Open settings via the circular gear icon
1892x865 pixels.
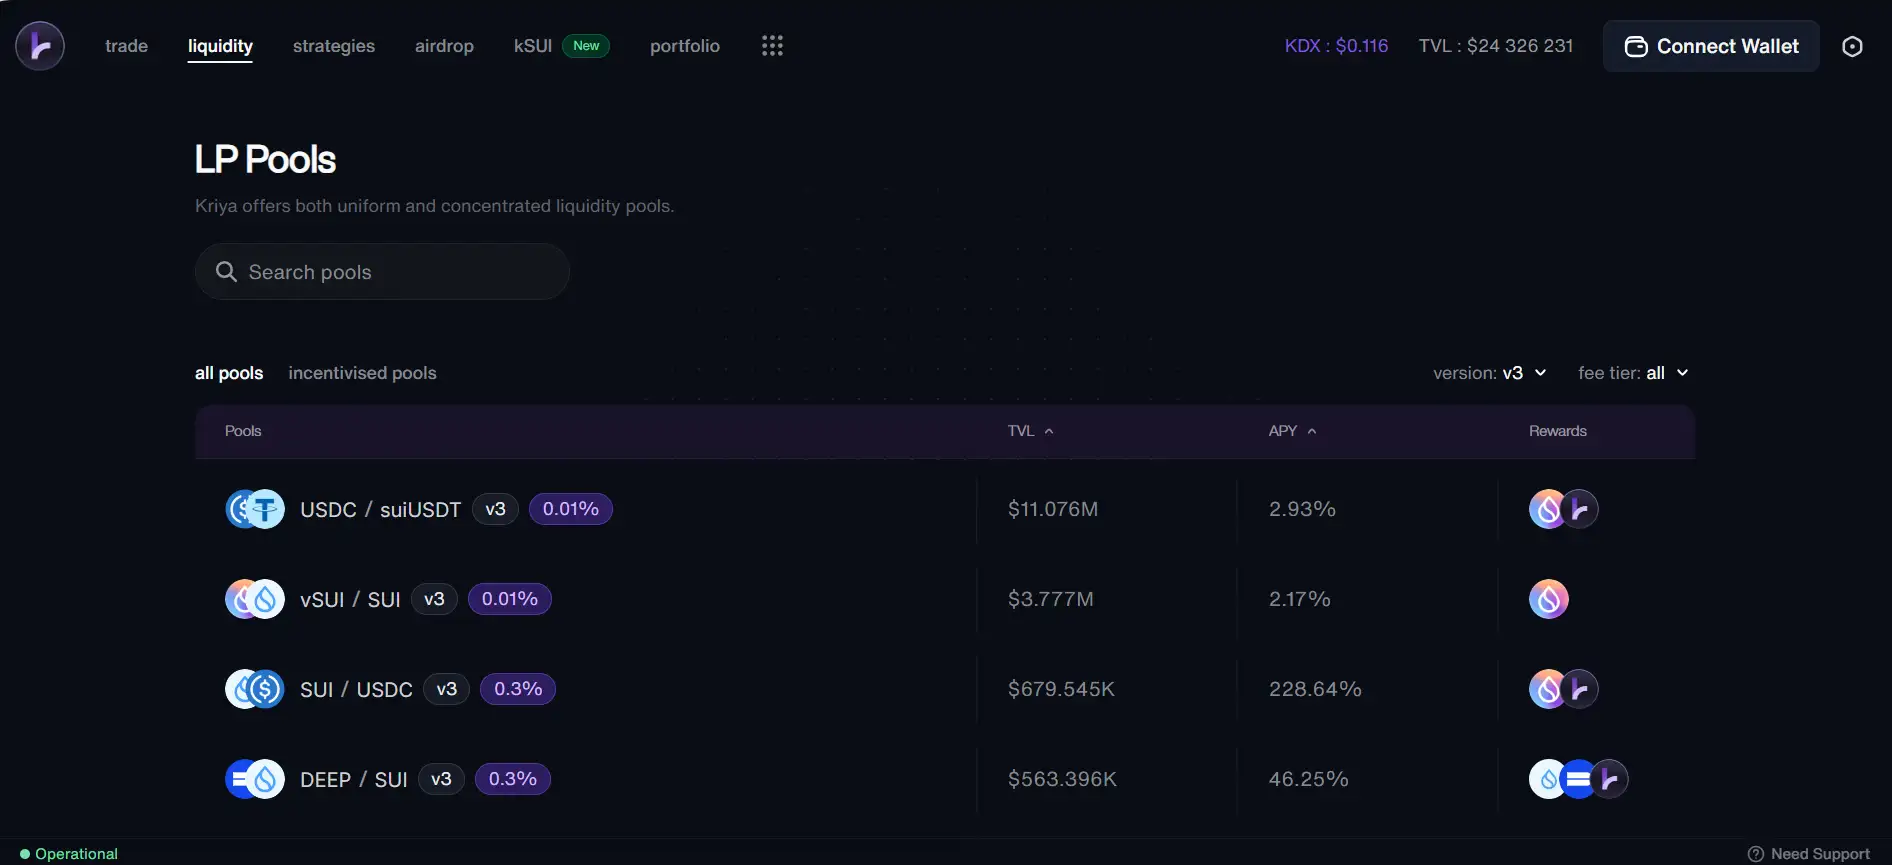tap(1852, 47)
